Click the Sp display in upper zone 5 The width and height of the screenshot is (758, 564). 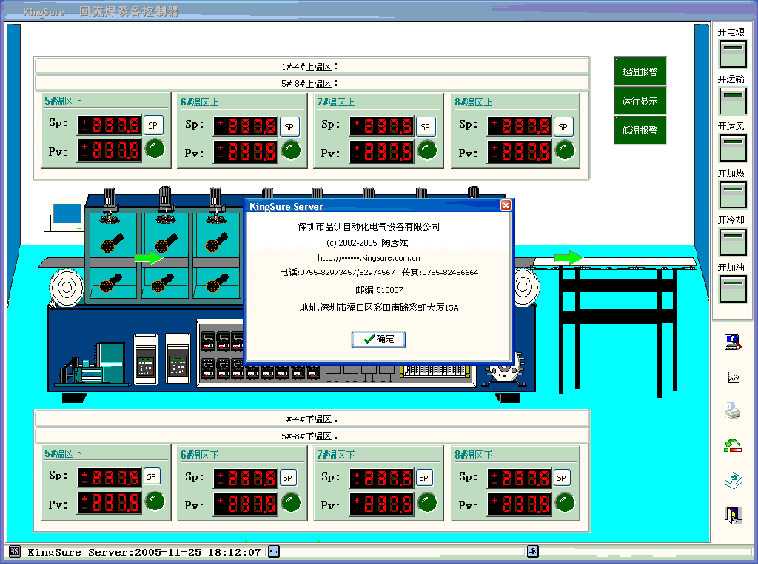(x=110, y=125)
